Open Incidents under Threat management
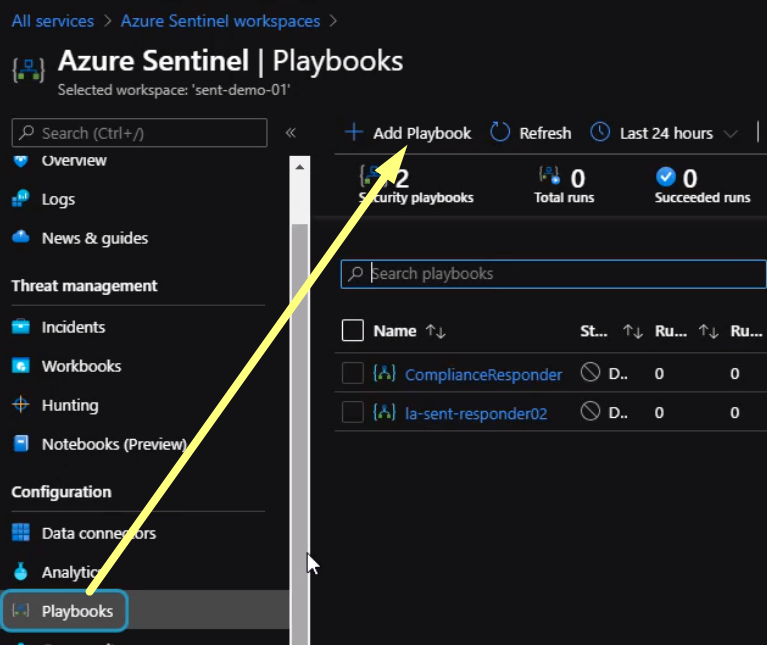This screenshot has height=645, width=767. 73,327
